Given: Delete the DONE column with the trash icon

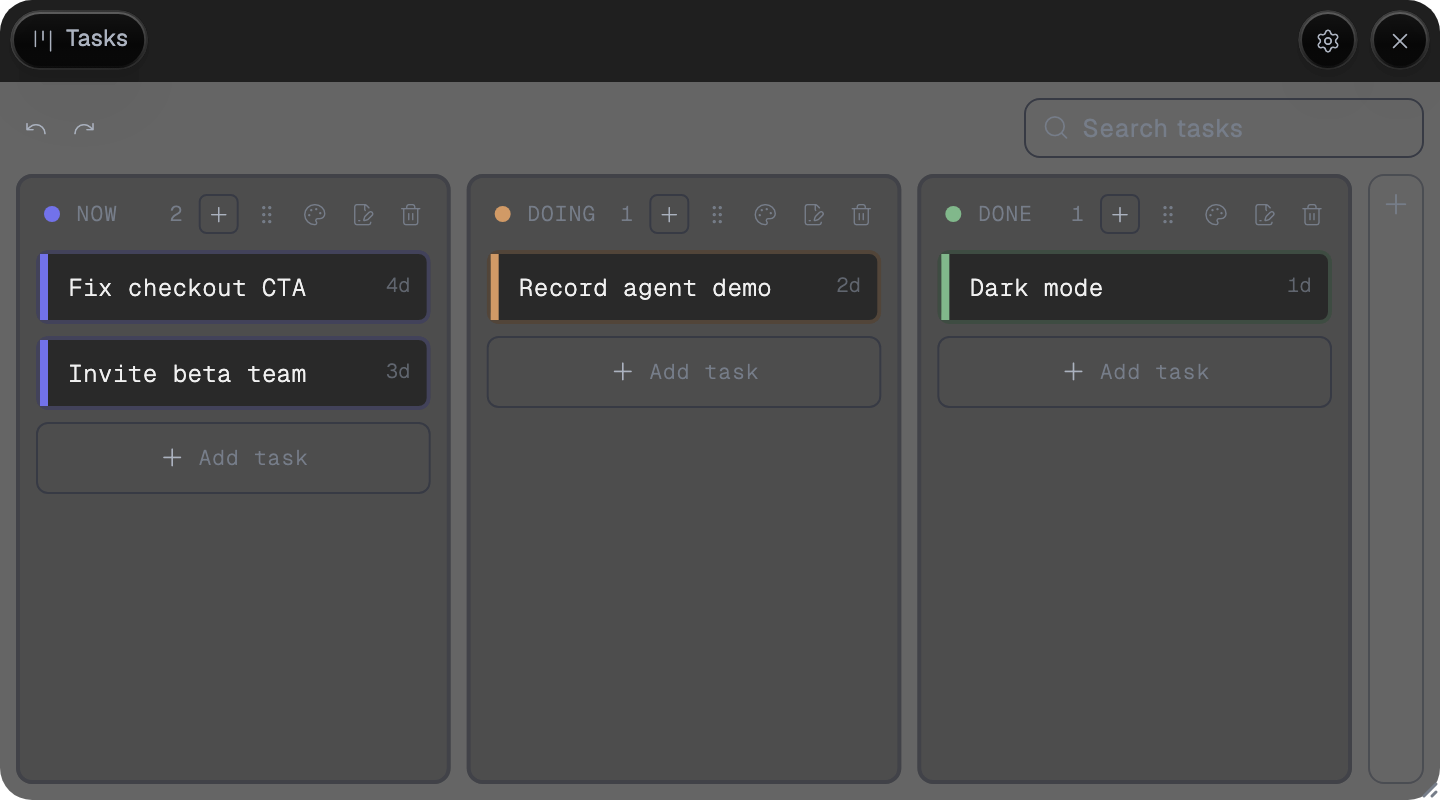Looking at the screenshot, I should 1313,214.
